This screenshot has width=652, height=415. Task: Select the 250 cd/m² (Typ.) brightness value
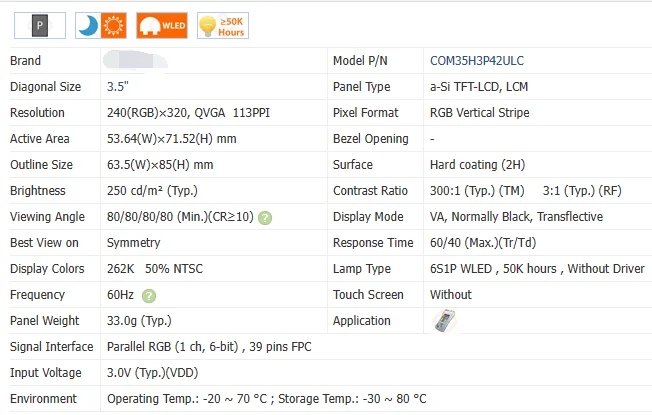(152, 191)
